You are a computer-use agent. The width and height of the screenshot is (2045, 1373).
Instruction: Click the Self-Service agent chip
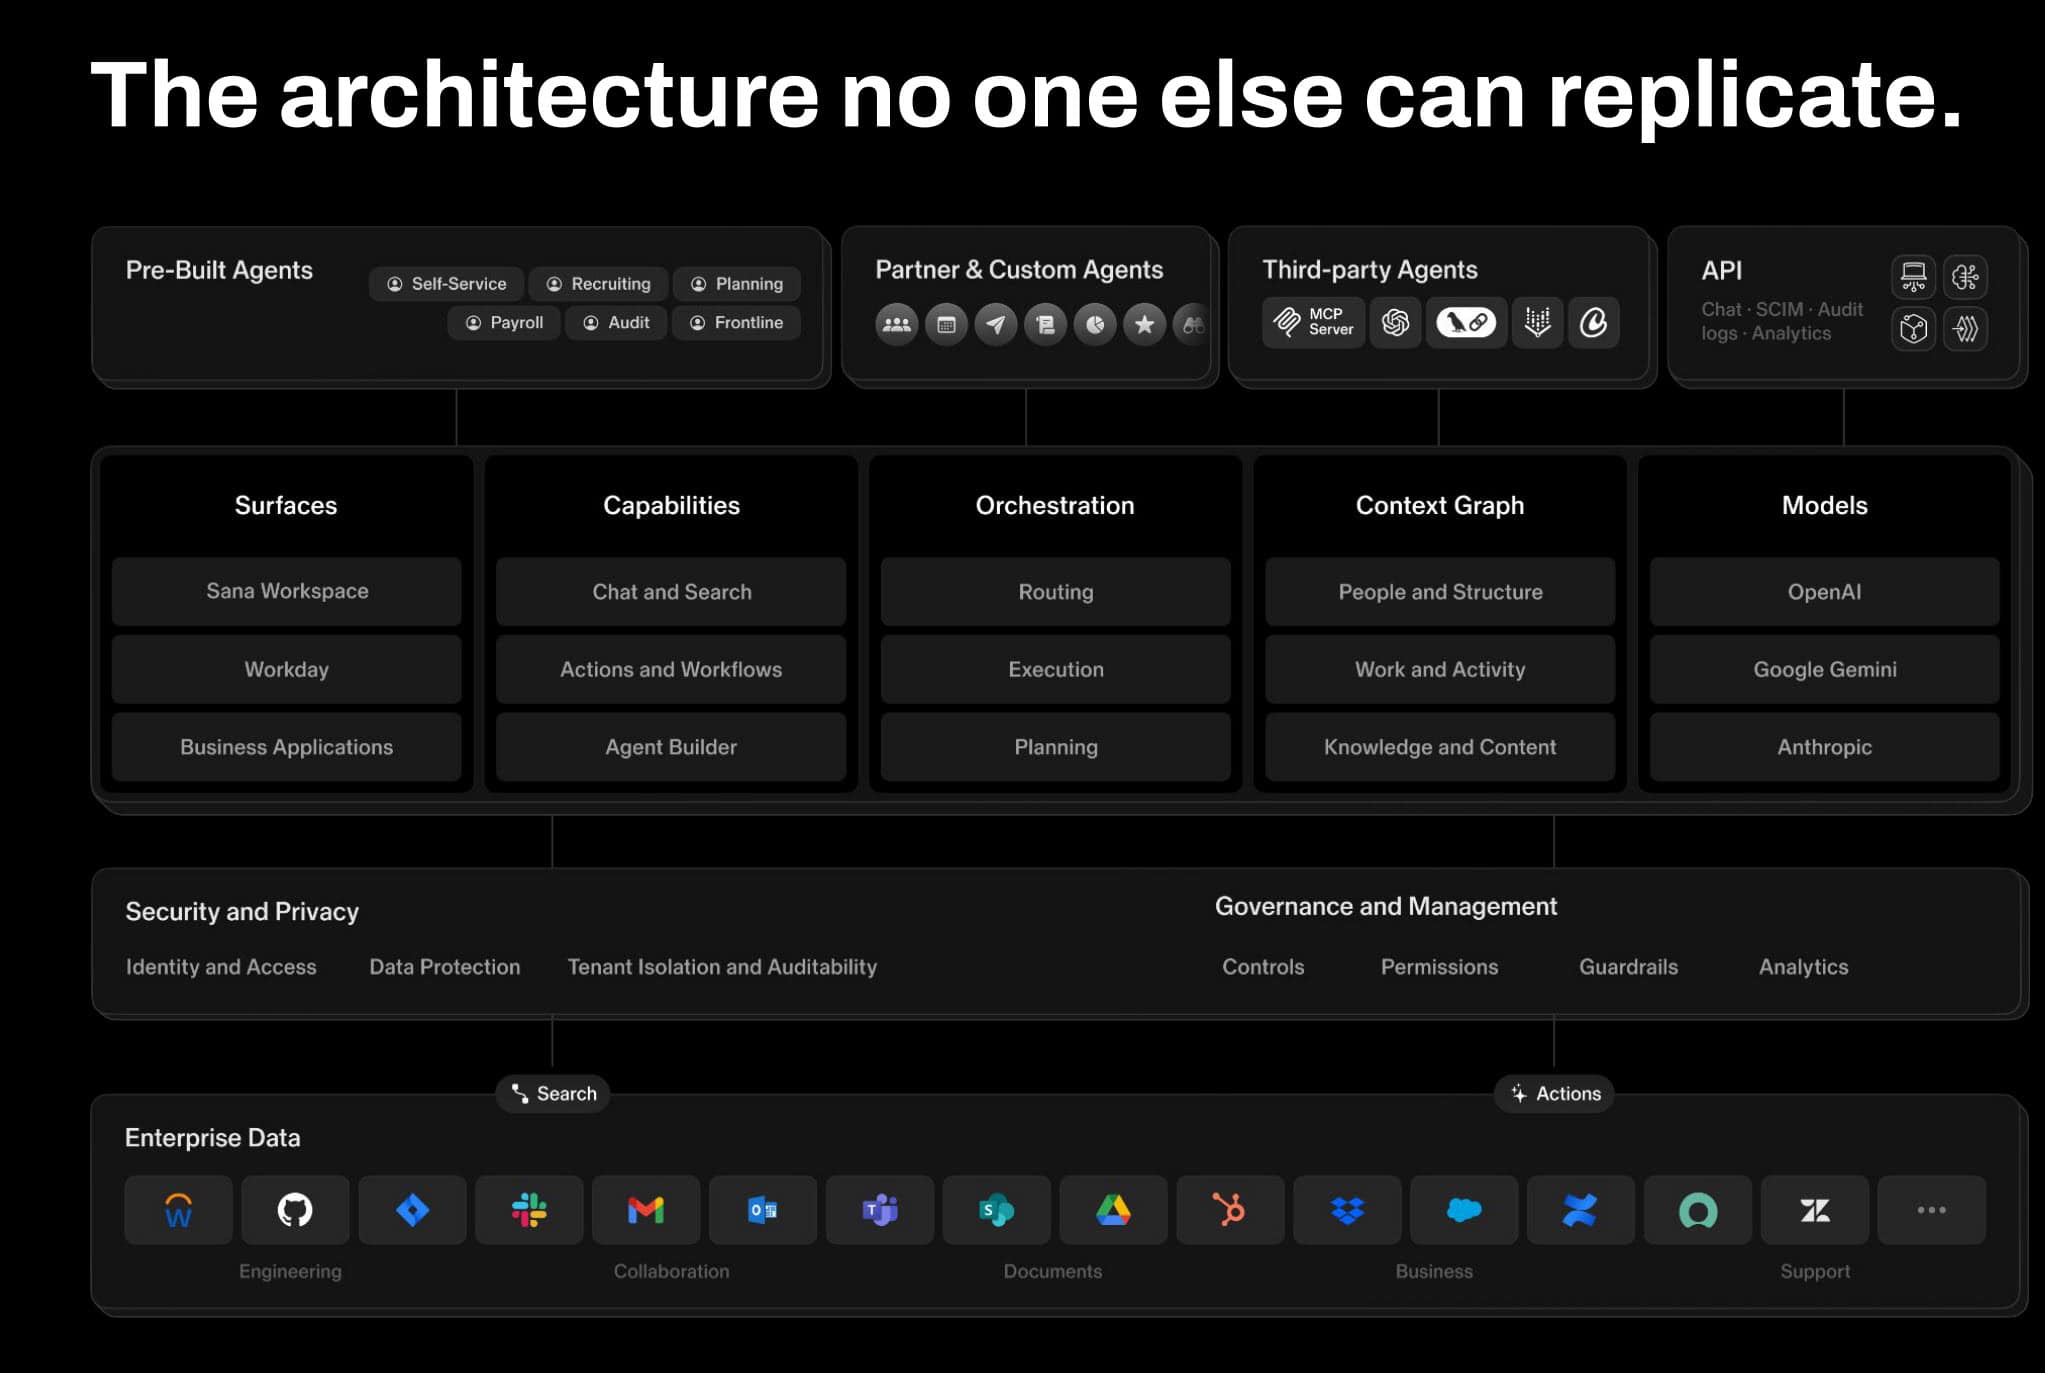[446, 284]
